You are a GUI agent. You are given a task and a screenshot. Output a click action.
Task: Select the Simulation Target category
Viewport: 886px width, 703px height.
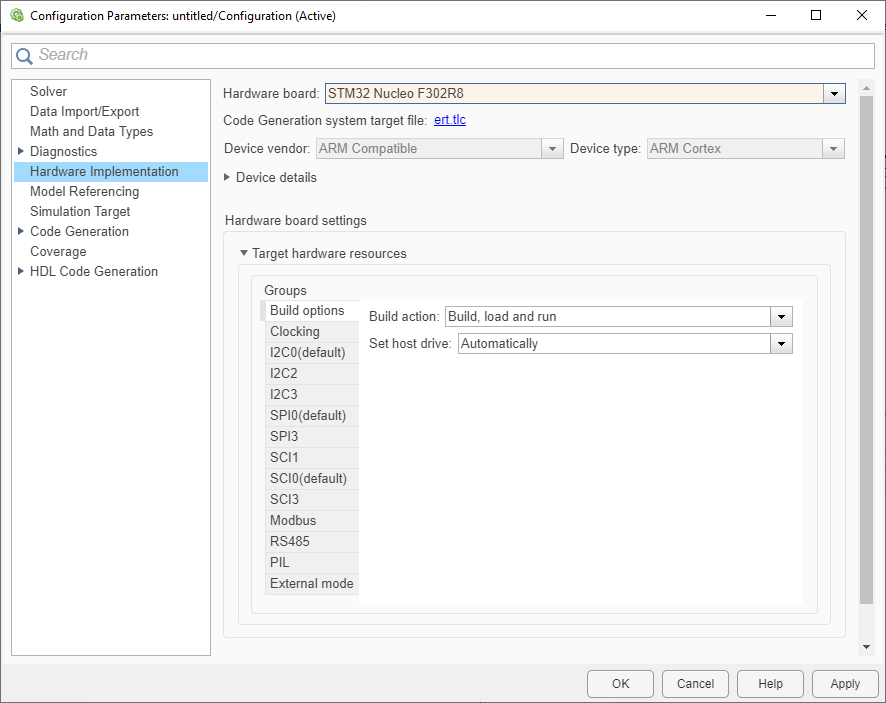click(x=80, y=211)
